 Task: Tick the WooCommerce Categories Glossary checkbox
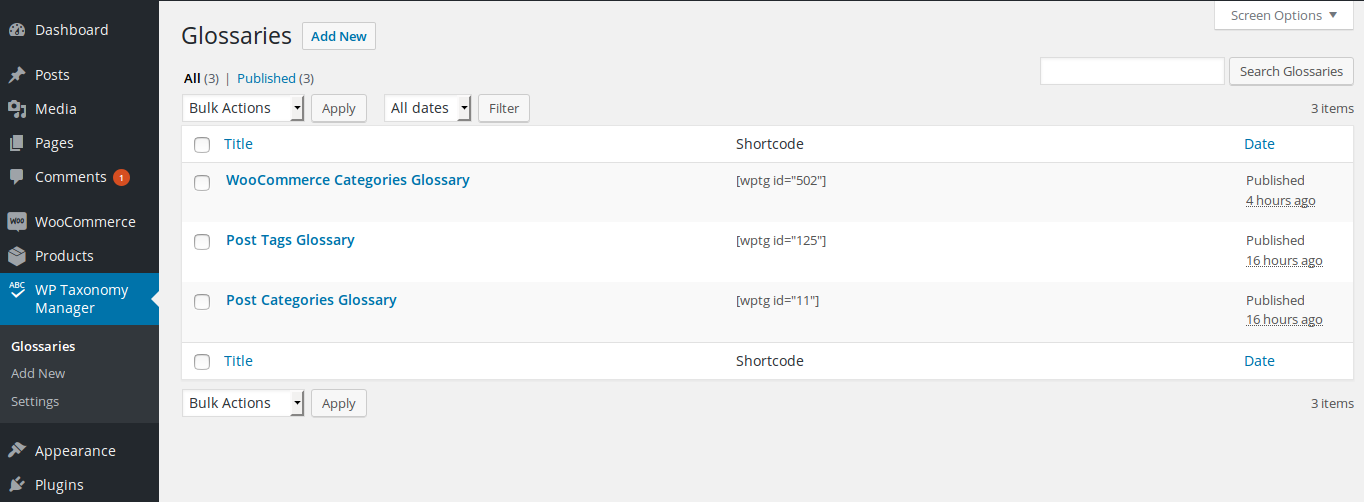(202, 182)
